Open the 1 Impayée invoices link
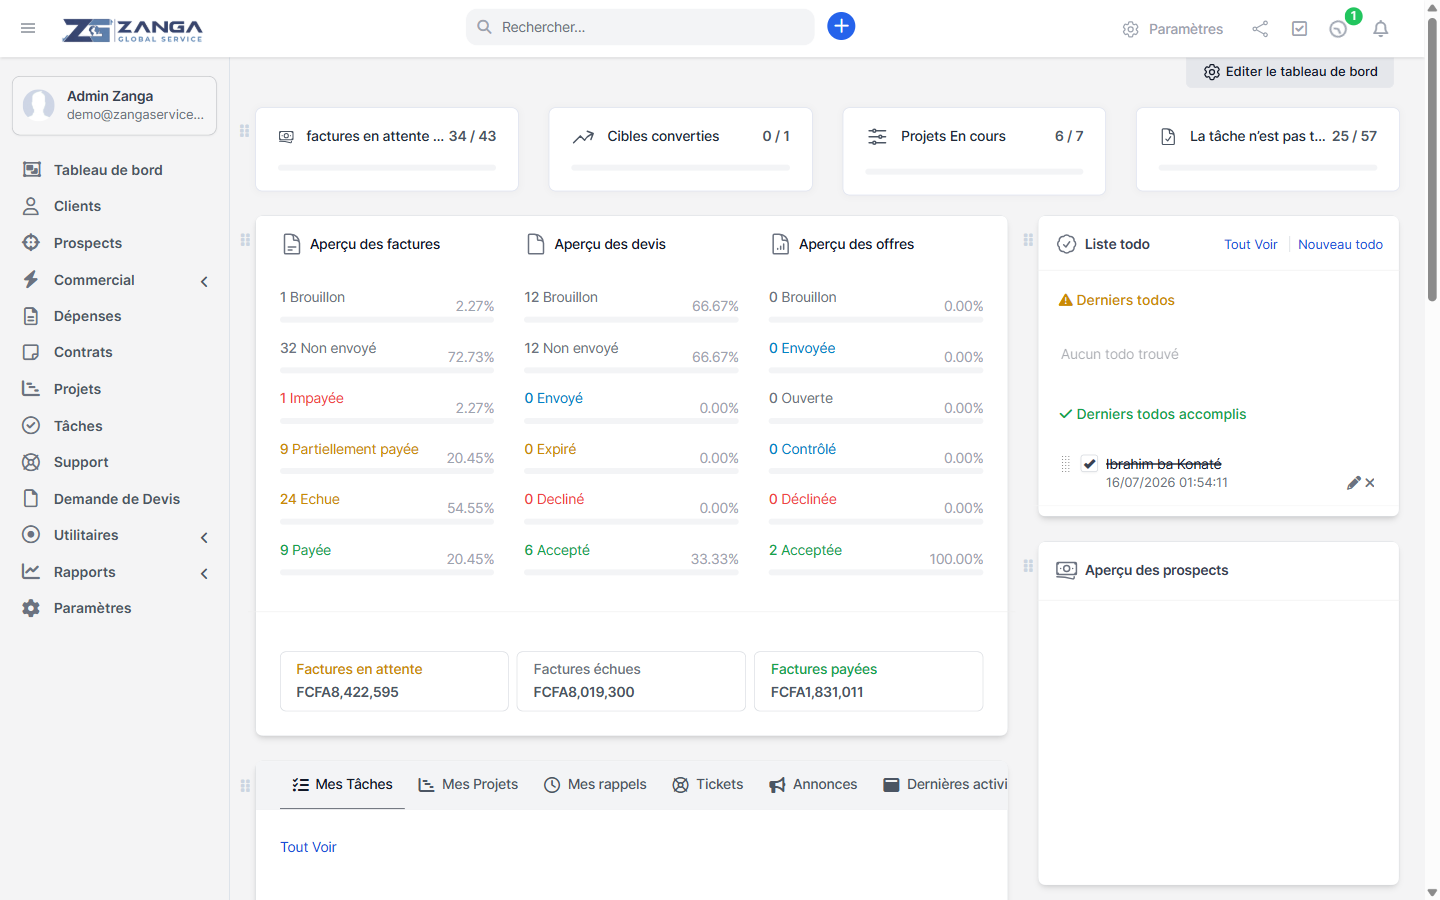 point(312,398)
